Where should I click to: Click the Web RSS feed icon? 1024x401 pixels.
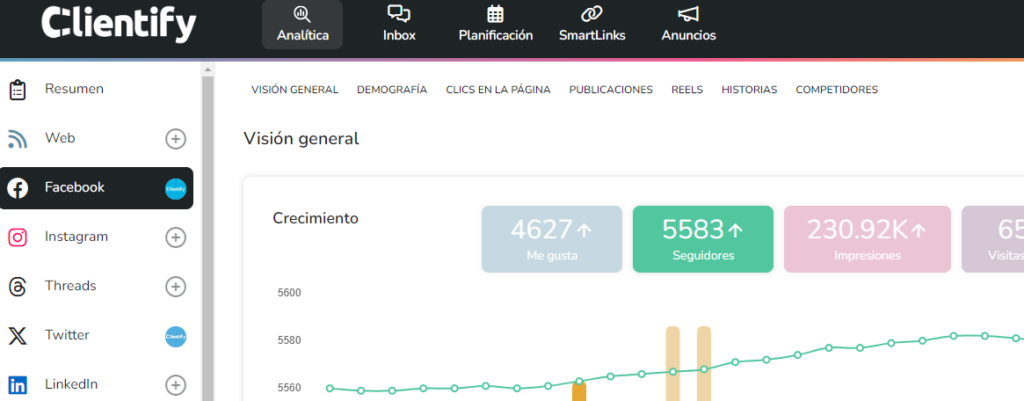(18, 139)
